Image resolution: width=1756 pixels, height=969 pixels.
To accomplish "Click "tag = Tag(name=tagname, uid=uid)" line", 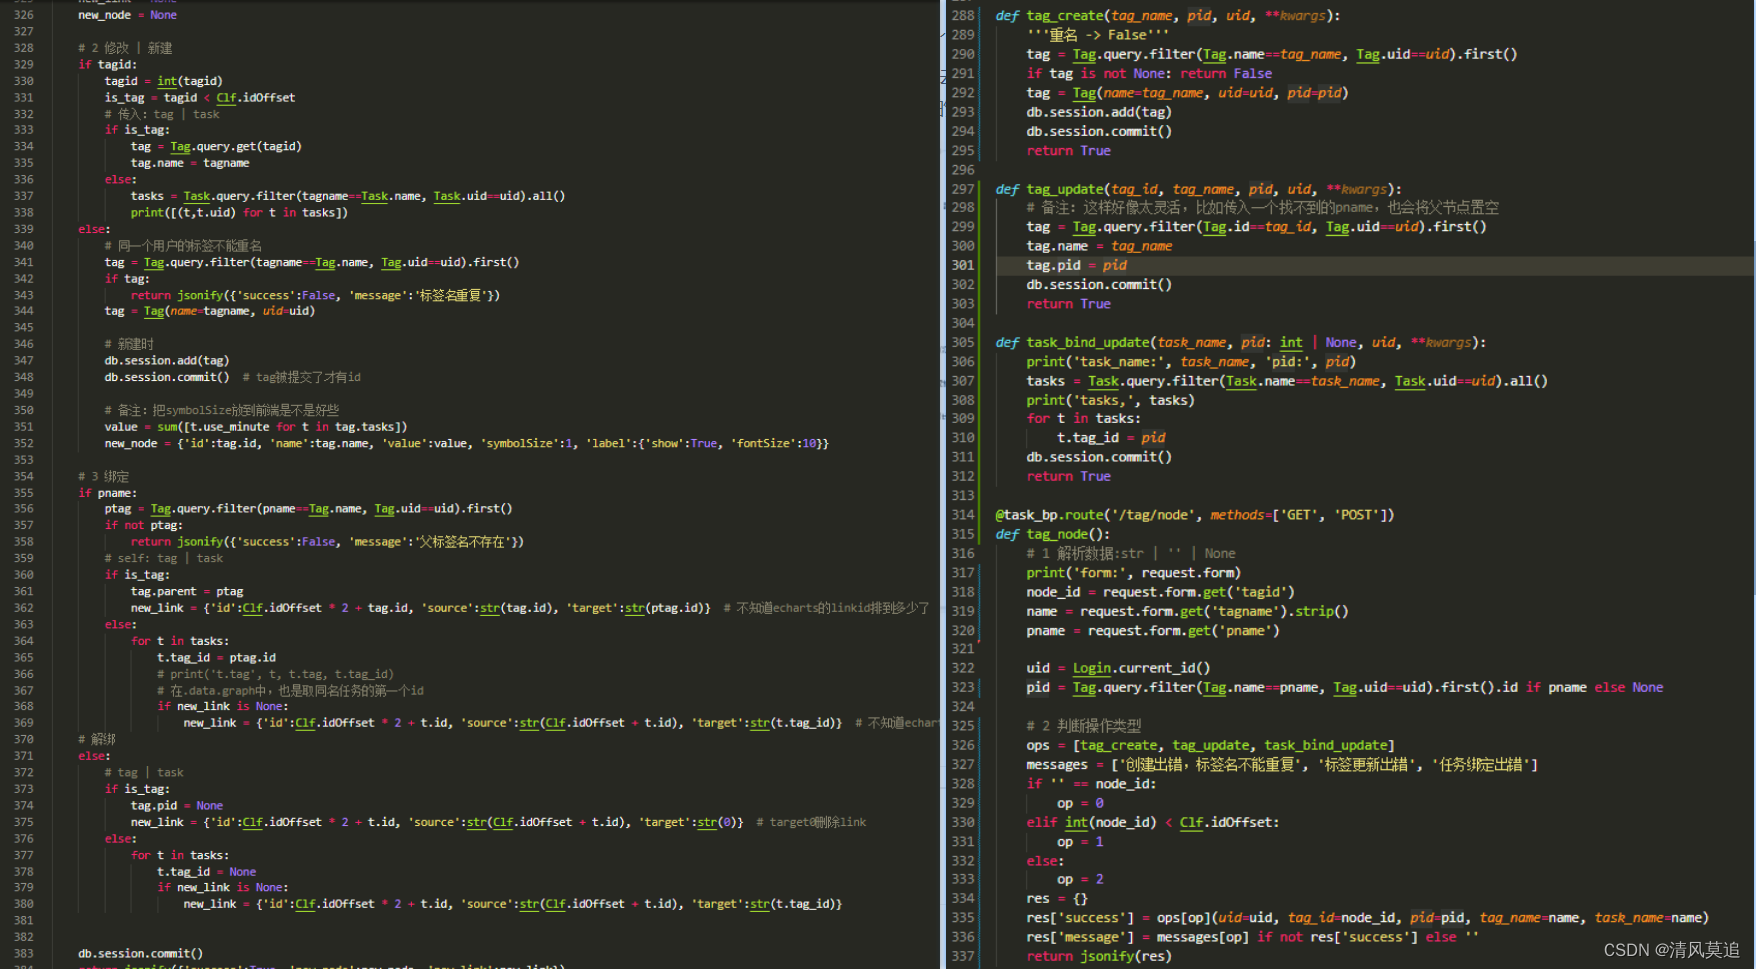I will pos(209,311).
